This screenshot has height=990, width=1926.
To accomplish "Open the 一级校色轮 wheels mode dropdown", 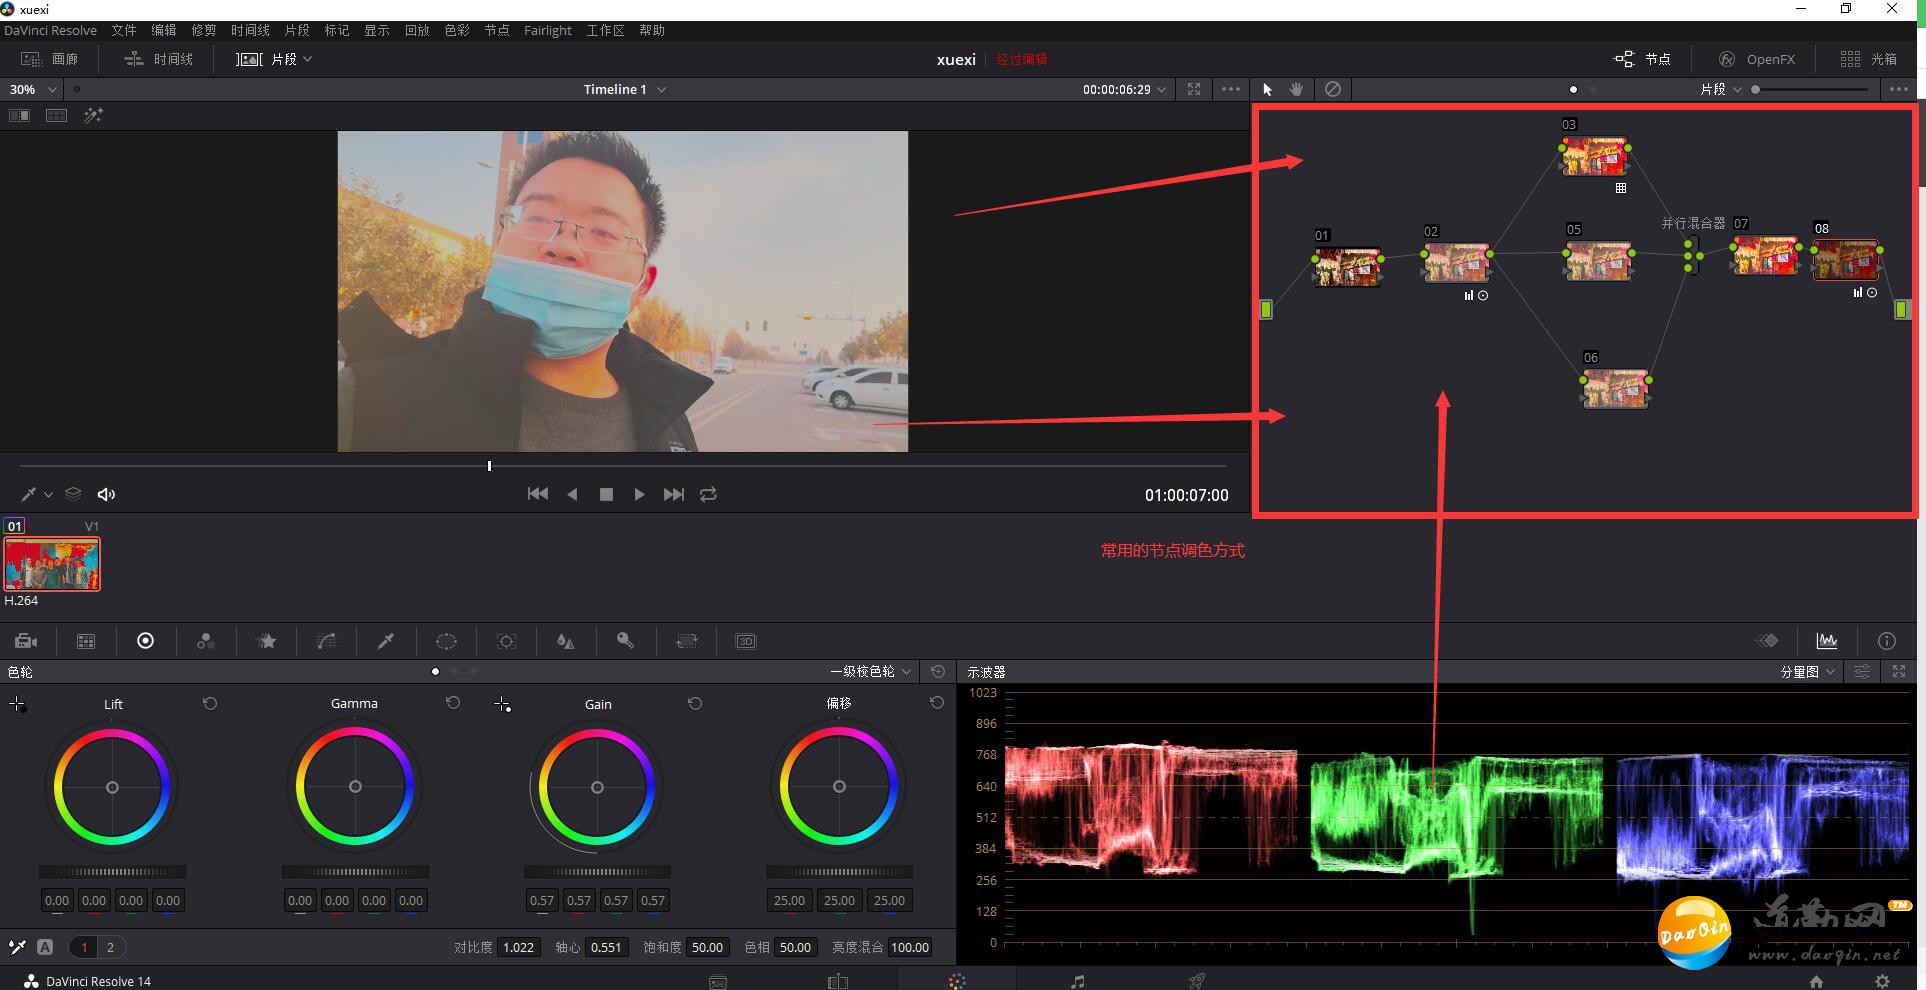I will click(x=871, y=671).
